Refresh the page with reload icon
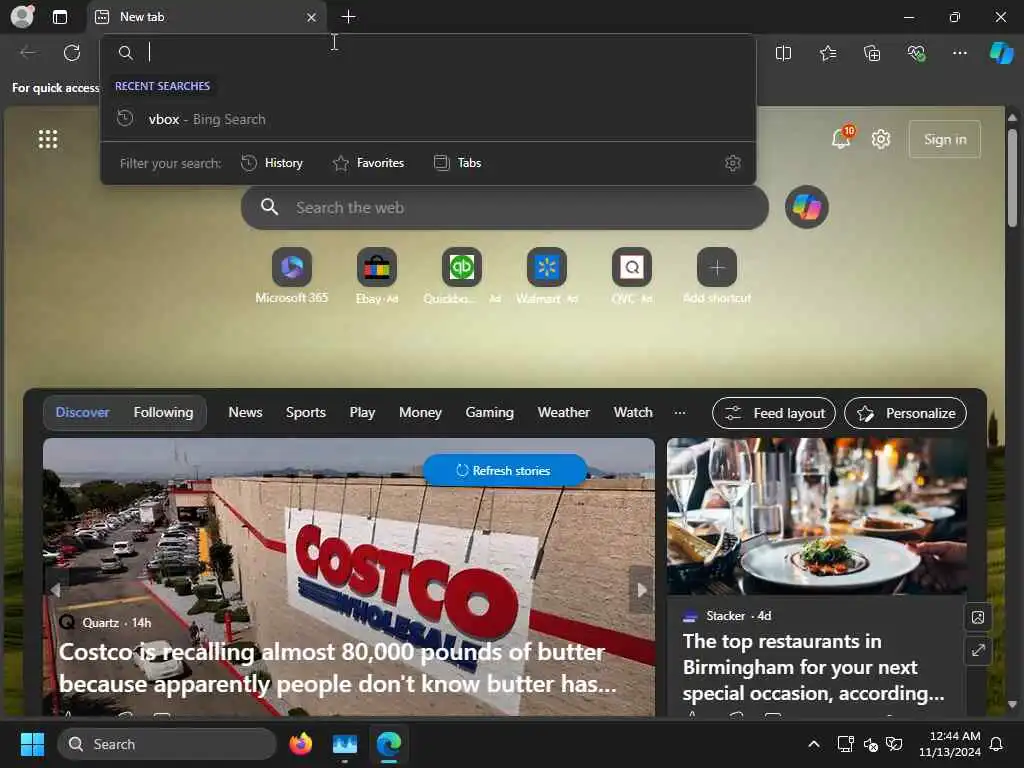Image resolution: width=1024 pixels, height=768 pixels. pos(72,52)
